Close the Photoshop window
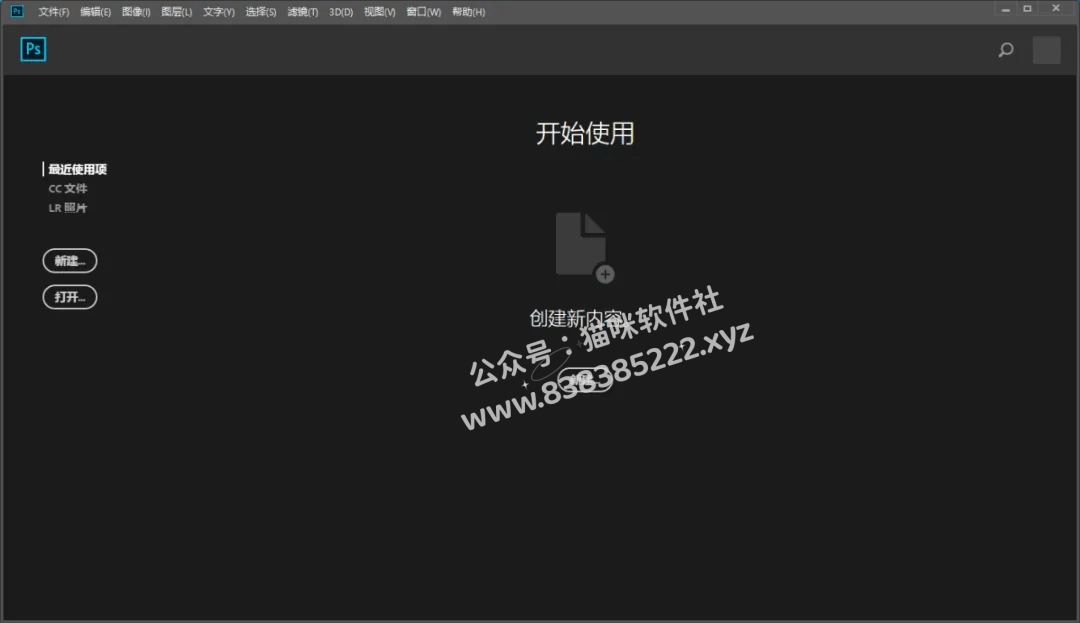The image size is (1080, 623). point(1056,9)
